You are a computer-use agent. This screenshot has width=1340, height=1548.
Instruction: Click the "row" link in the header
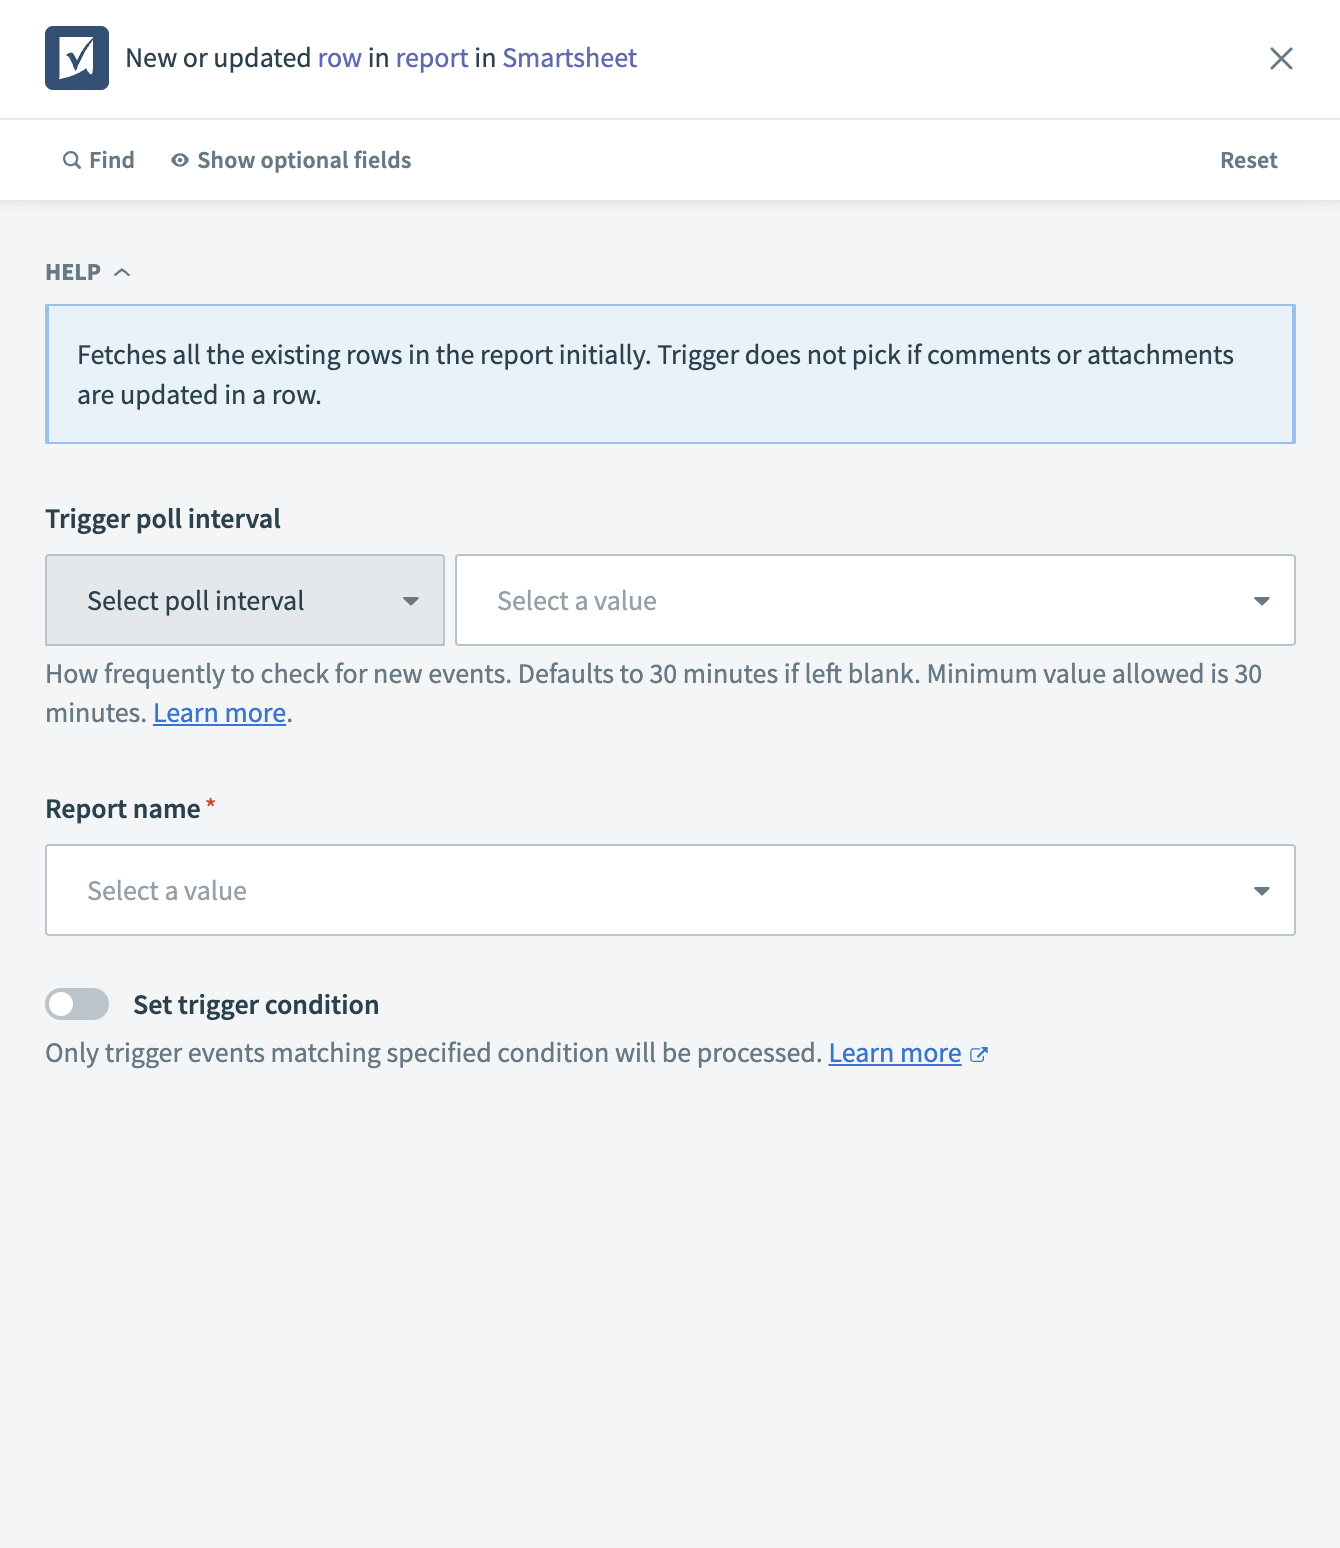click(339, 58)
